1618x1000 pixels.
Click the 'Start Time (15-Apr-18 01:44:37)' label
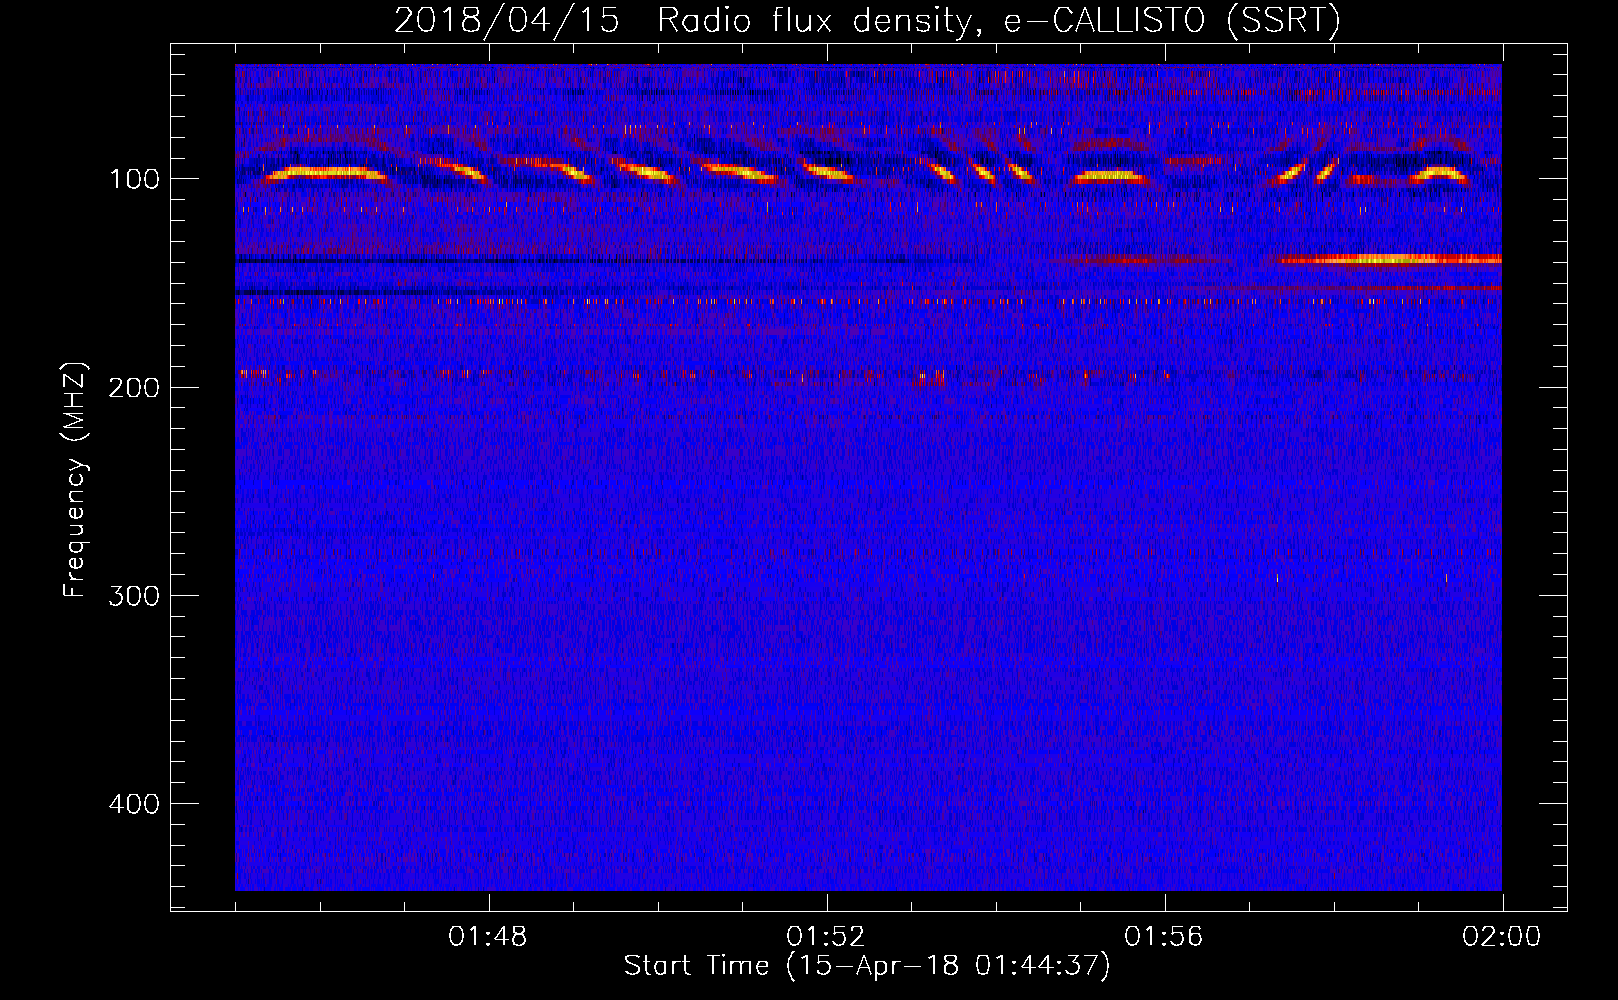tap(867, 966)
